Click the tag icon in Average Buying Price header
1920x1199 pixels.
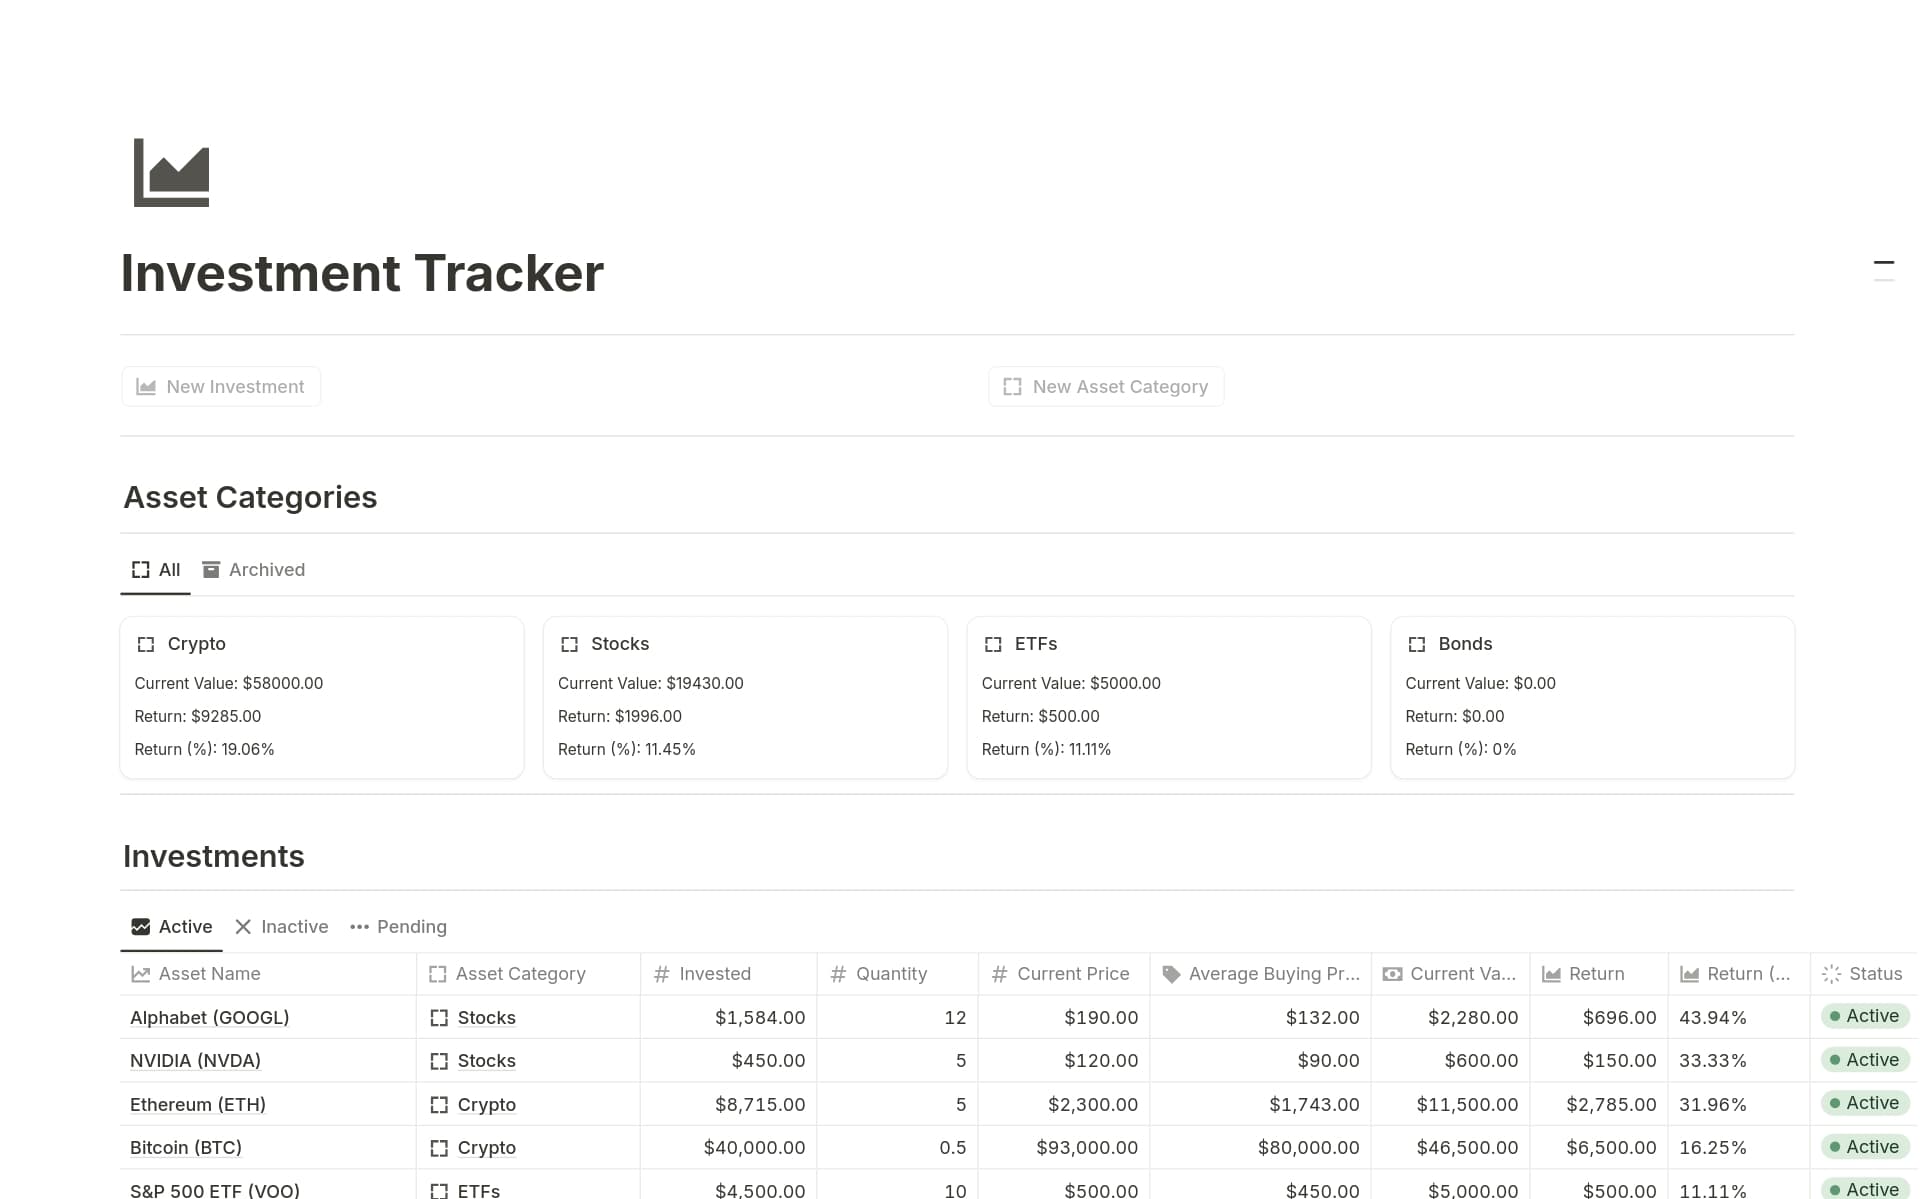[x=1170, y=973]
